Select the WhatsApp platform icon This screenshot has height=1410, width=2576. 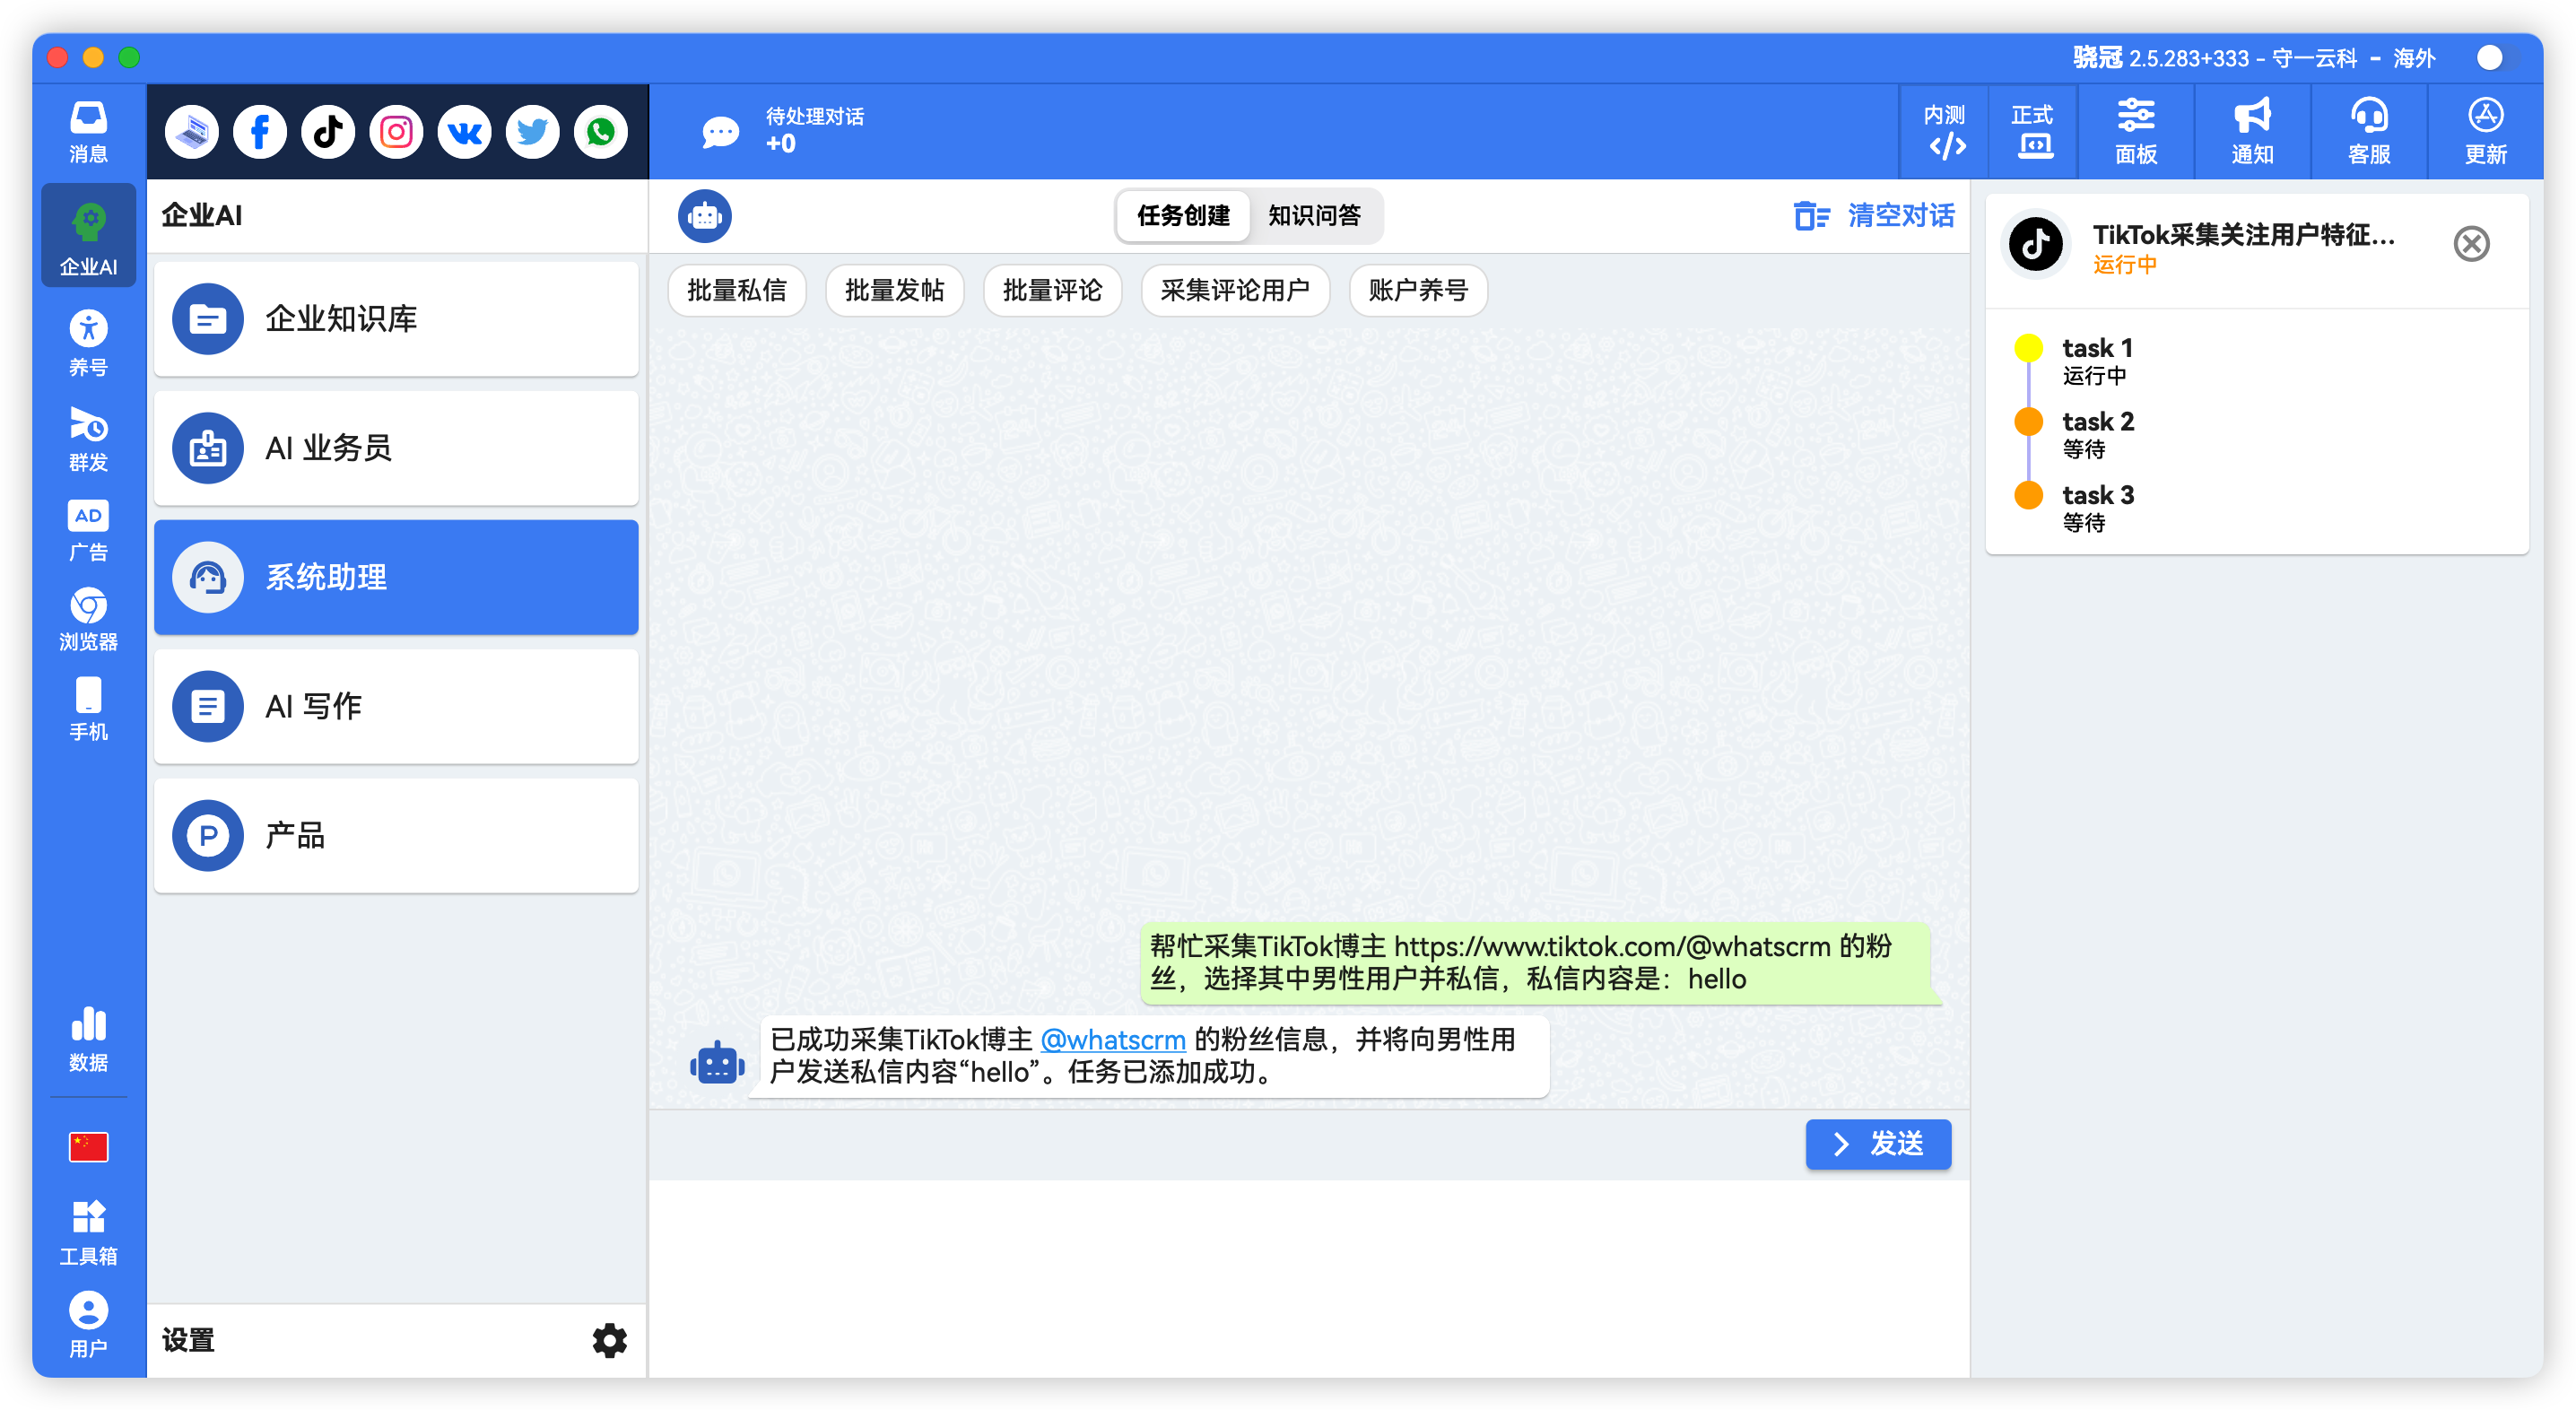click(x=600, y=131)
